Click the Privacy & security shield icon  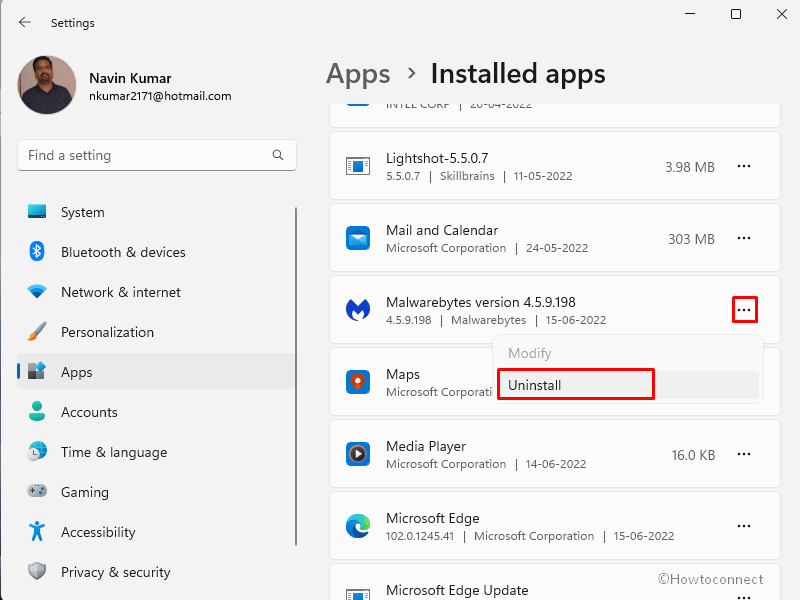pos(37,571)
